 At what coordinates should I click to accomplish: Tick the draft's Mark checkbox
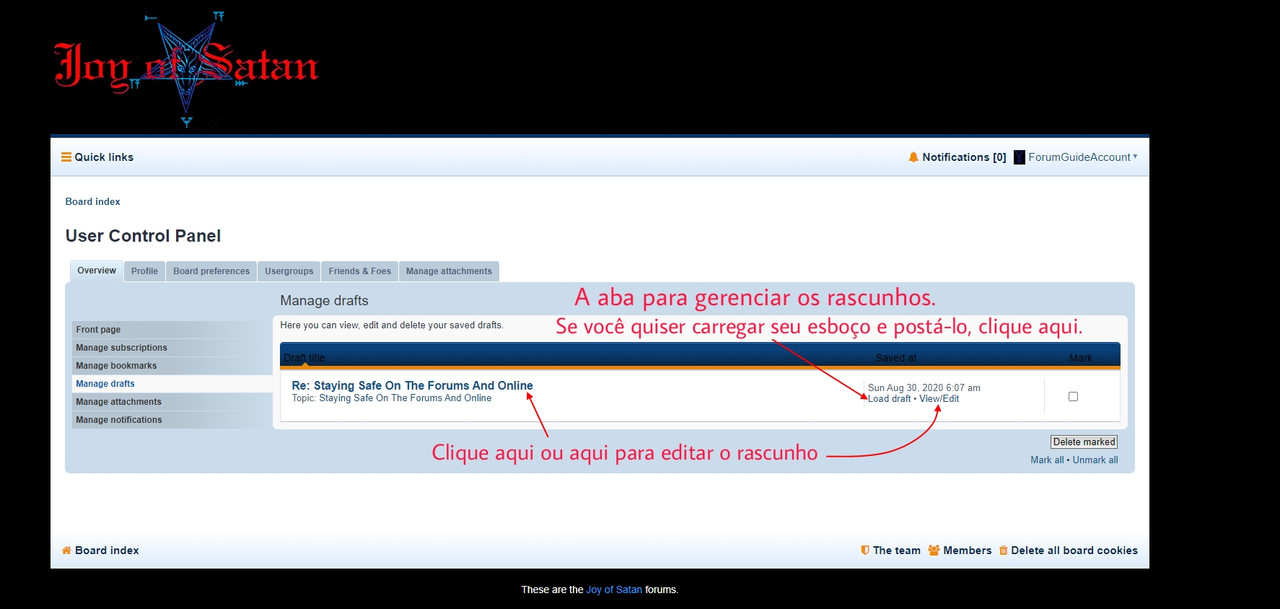(x=1073, y=397)
